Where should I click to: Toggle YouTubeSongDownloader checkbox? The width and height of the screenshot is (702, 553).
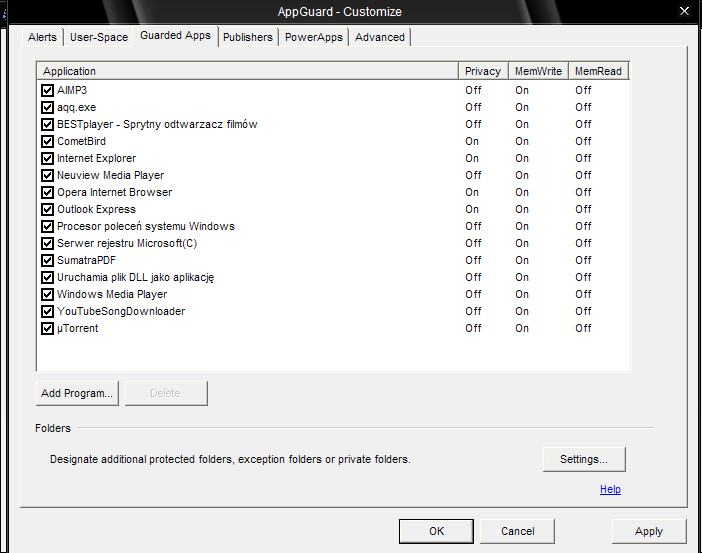click(47, 312)
